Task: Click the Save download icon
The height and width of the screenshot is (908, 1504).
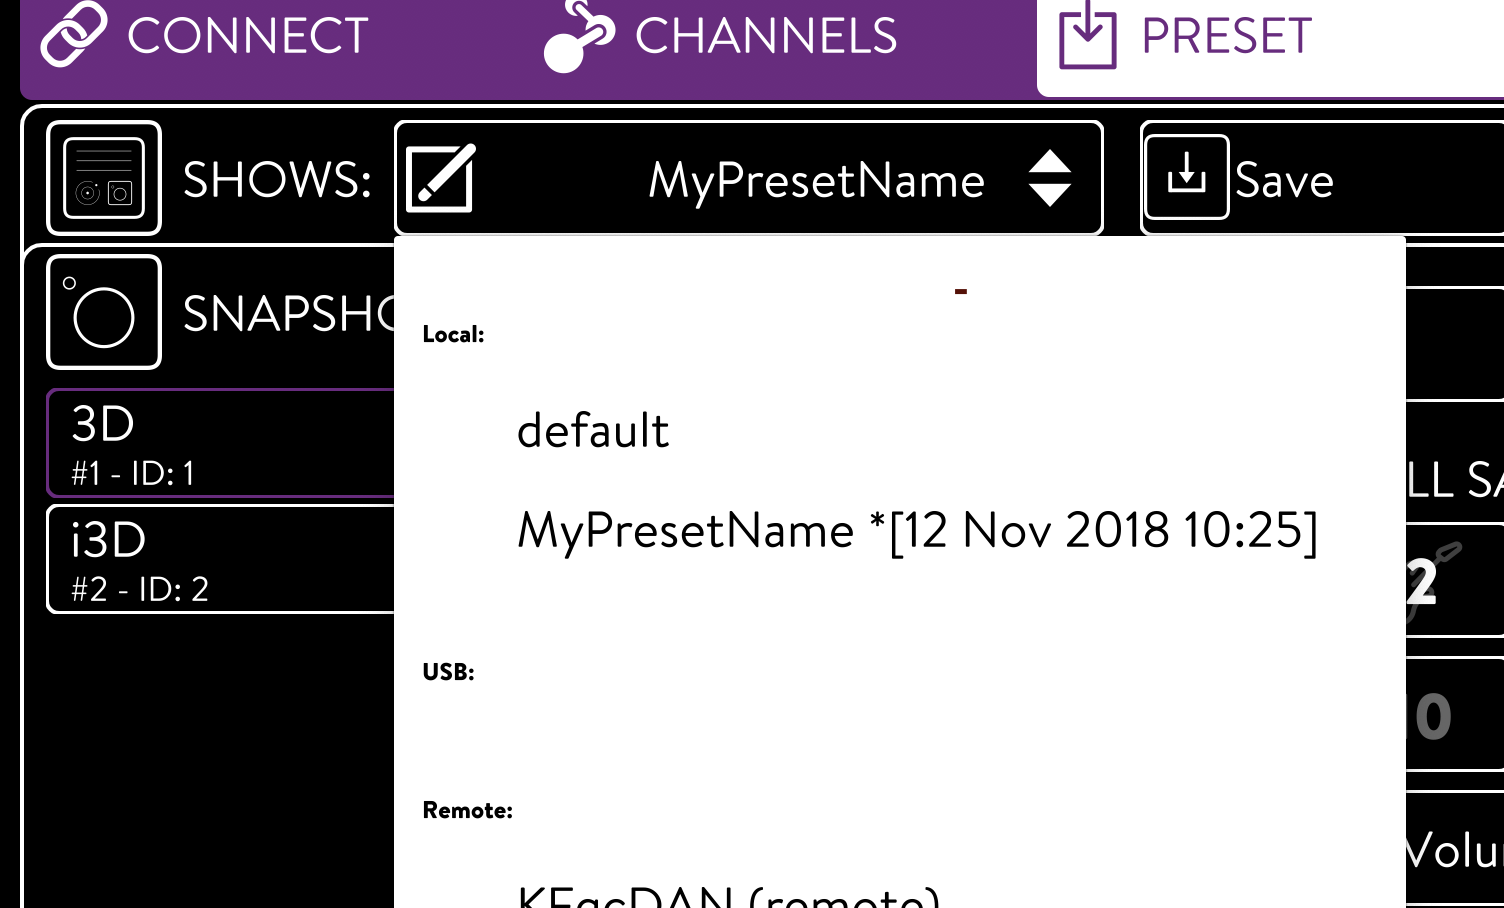Action: pyautogui.click(x=1186, y=177)
